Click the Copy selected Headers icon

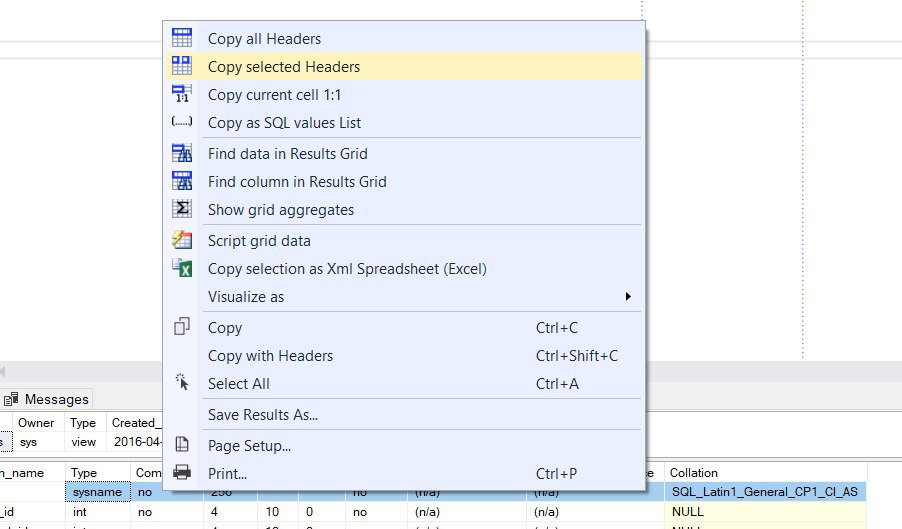tap(182, 67)
